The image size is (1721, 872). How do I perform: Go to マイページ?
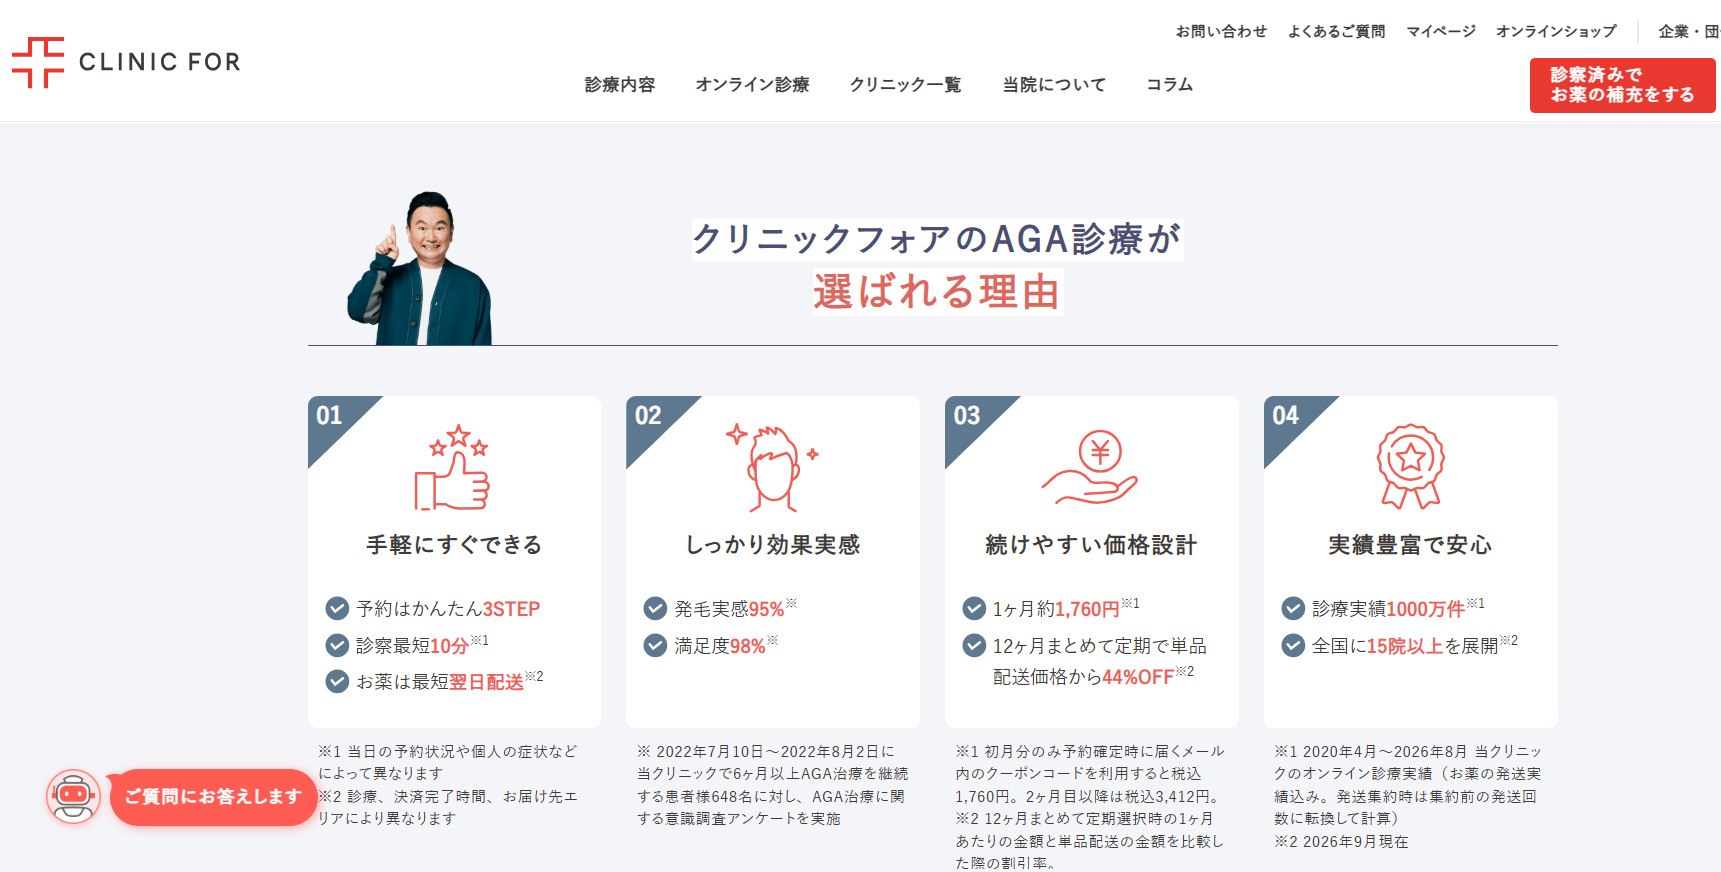pos(1441,31)
